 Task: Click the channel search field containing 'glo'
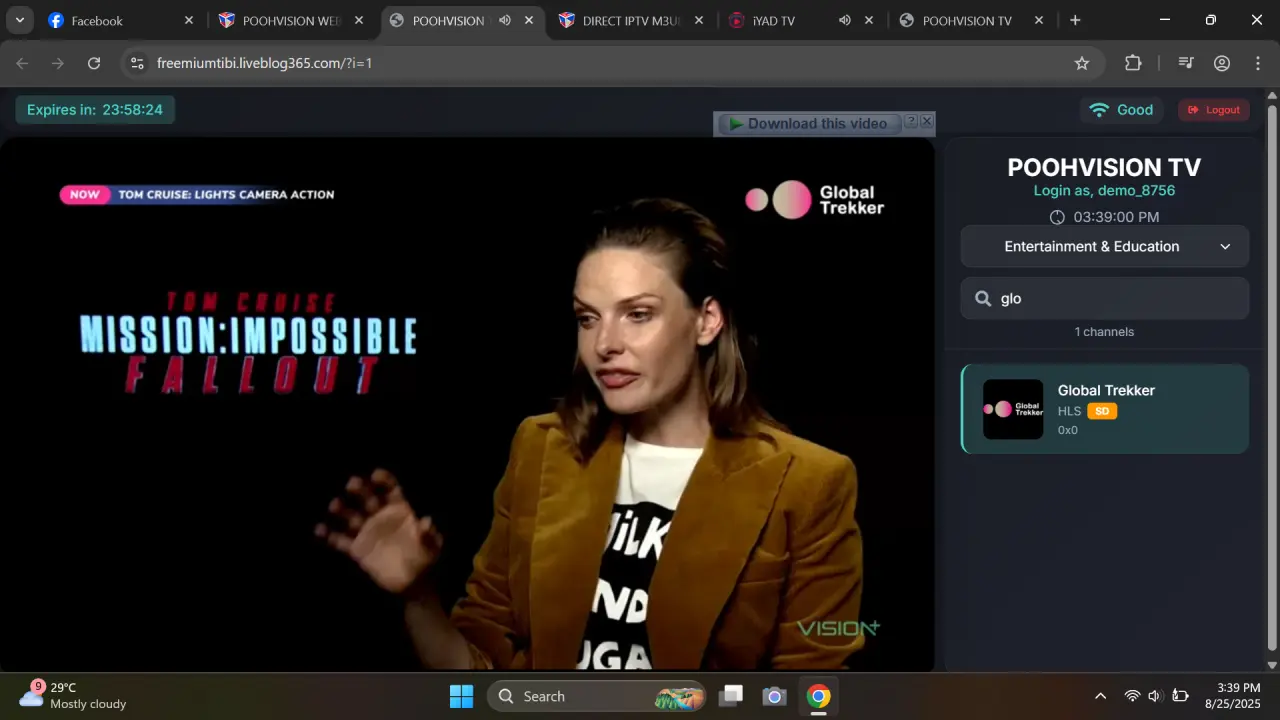[1105, 298]
